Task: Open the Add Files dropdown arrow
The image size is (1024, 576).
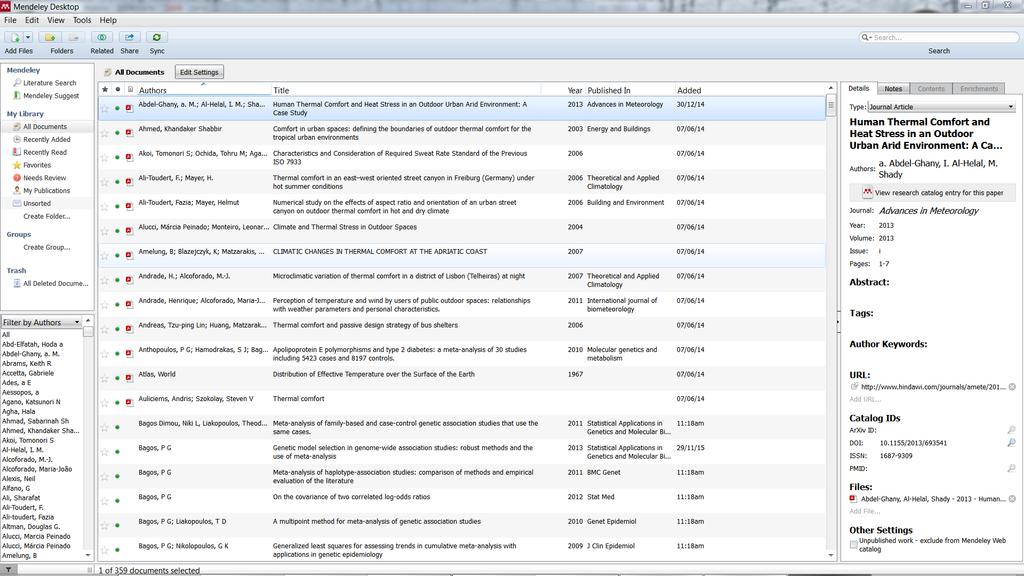Action: (x=28, y=37)
